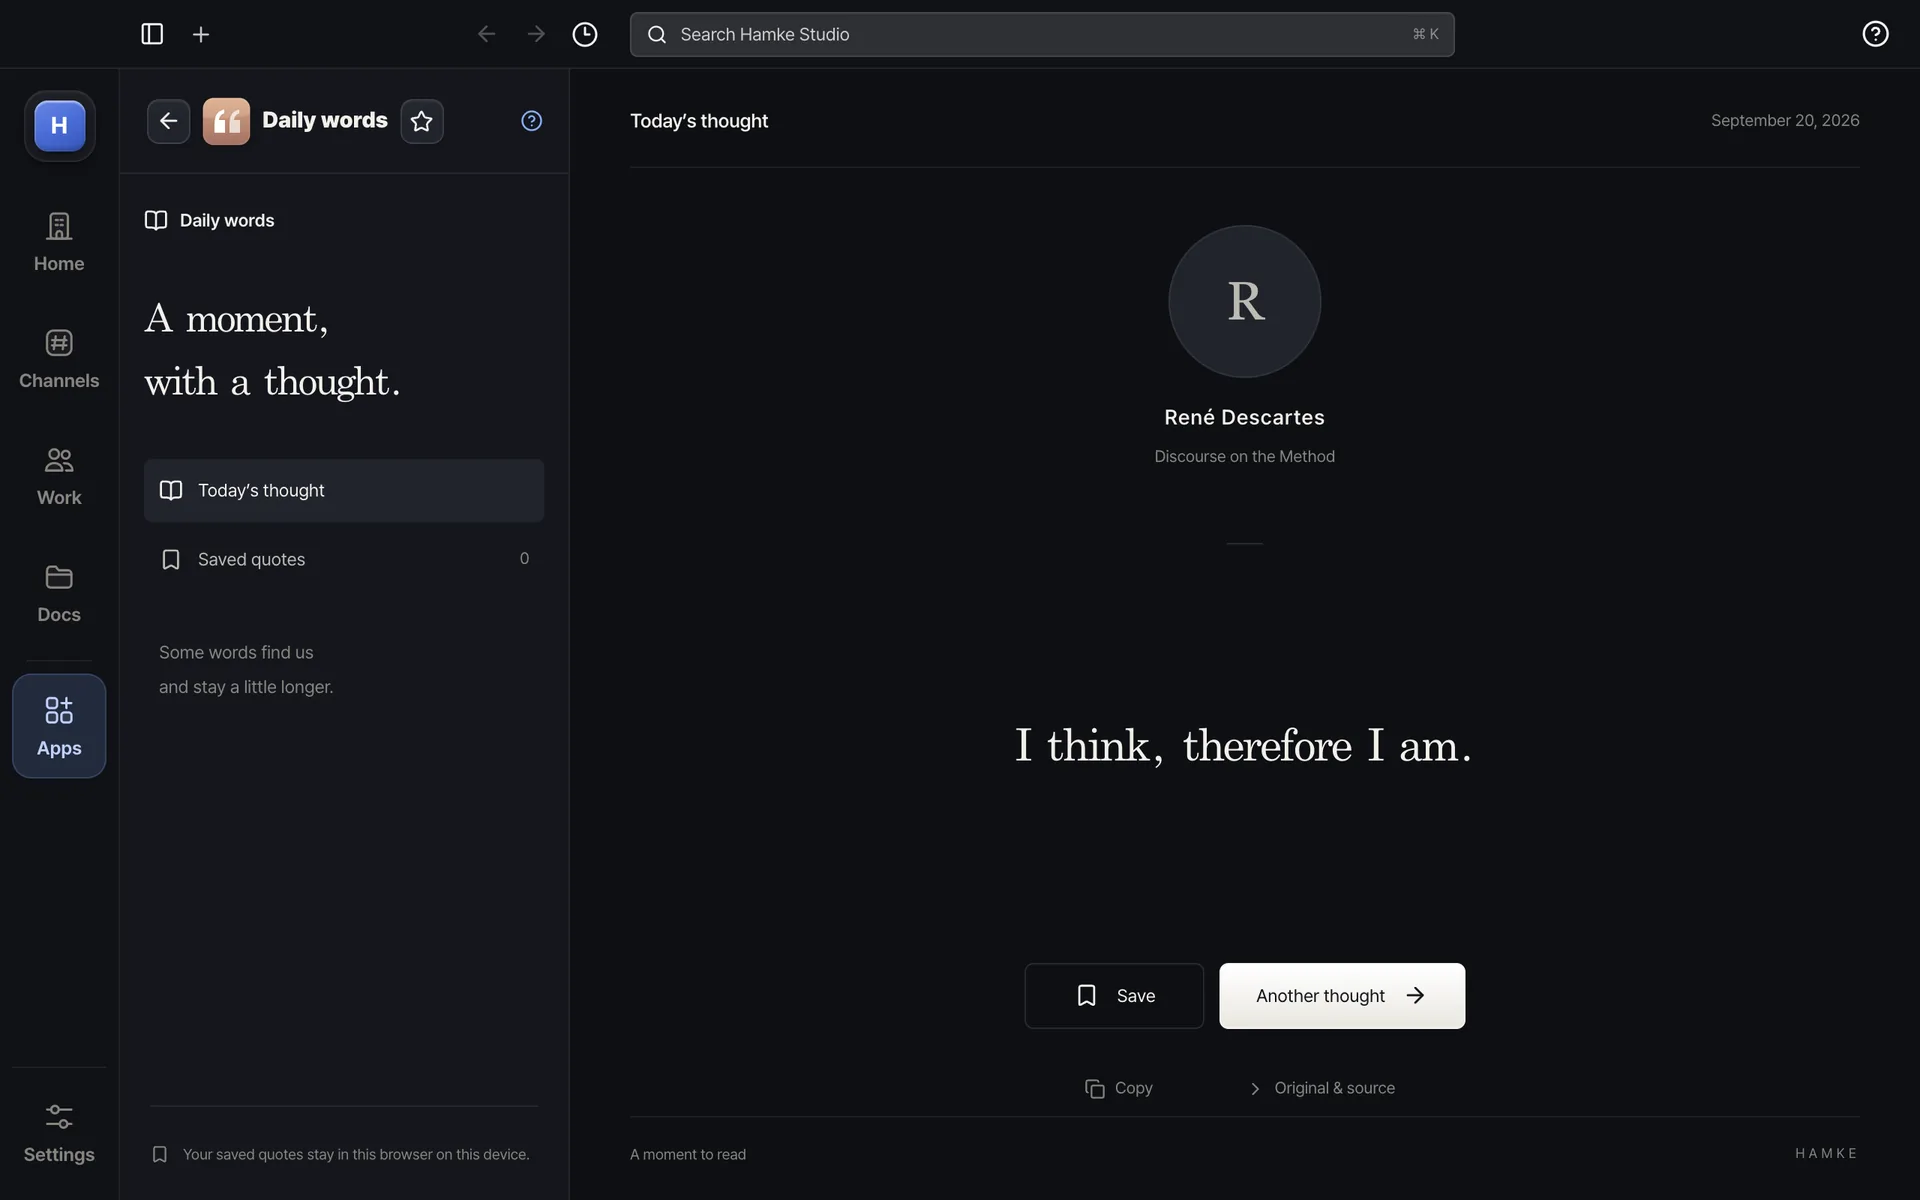This screenshot has height=1200, width=1920.
Task: Click the René Descartes author name
Action: pos(1245,417)
